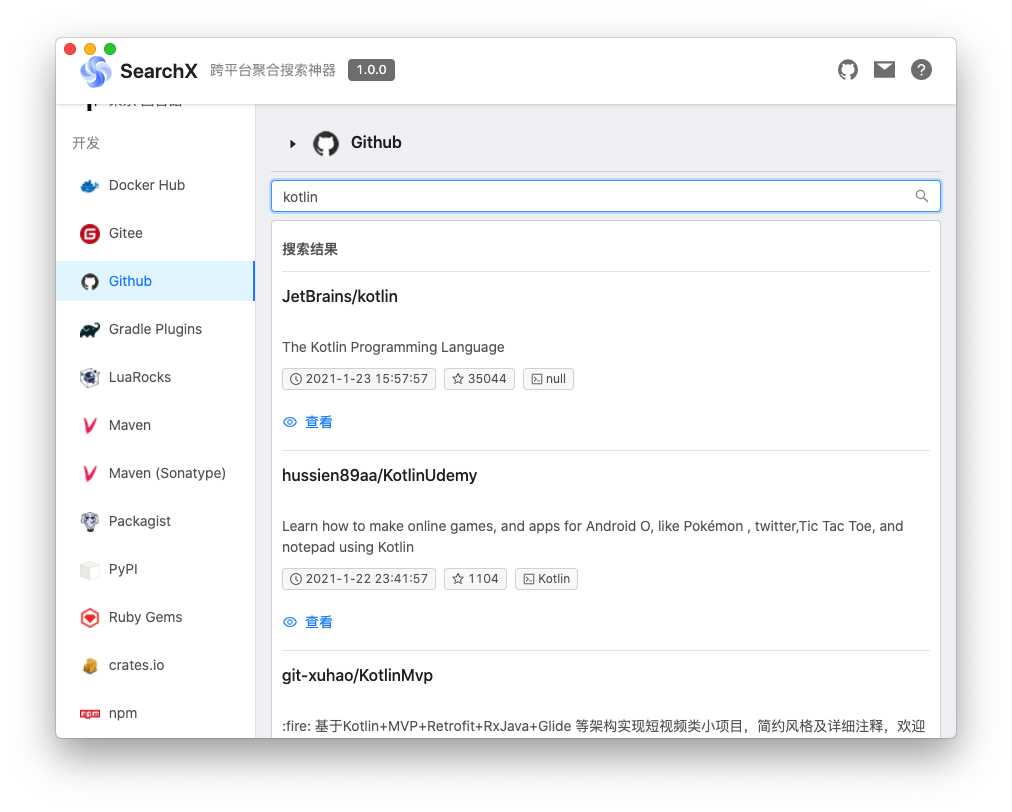The height and width of the screenshot is (812, 1012).
Task: Click star count 35044 badge
Action: pos(479,379)
